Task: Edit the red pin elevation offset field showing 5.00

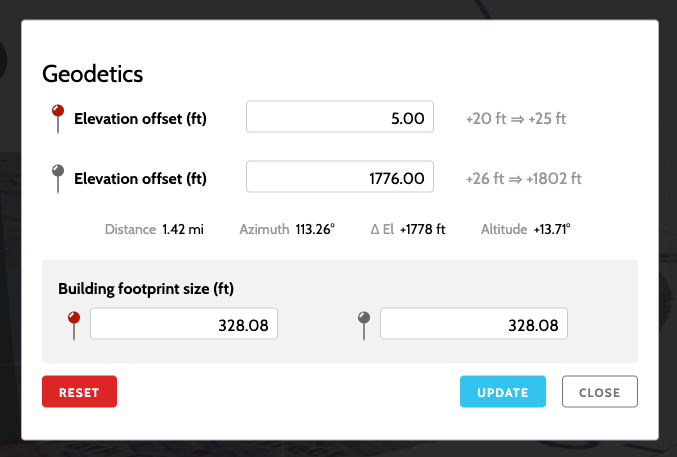Action: point(340,119)
